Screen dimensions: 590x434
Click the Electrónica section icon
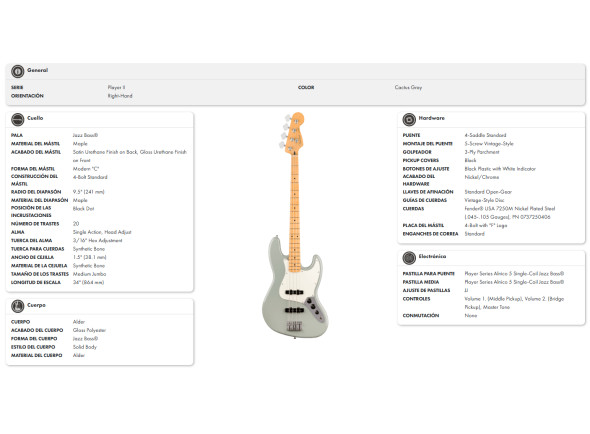pyautogui.click(x=409, y=258)
